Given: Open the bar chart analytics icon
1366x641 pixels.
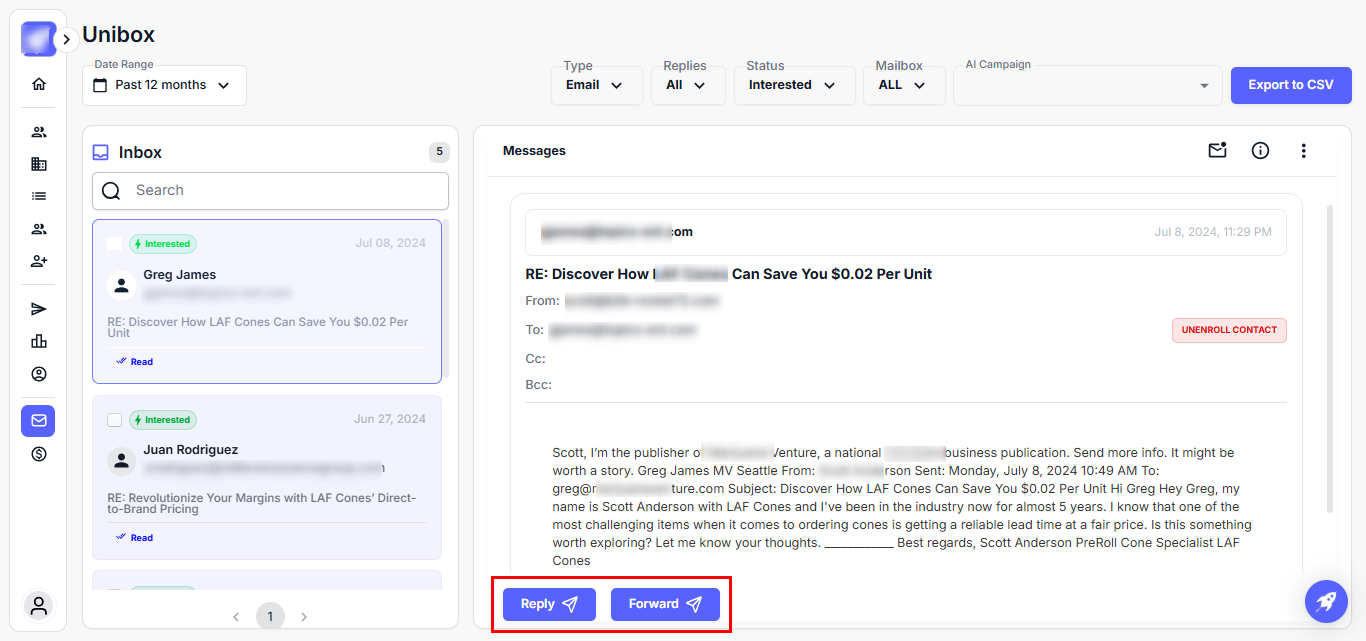Looking at the screenshot, I should (39, 341).
